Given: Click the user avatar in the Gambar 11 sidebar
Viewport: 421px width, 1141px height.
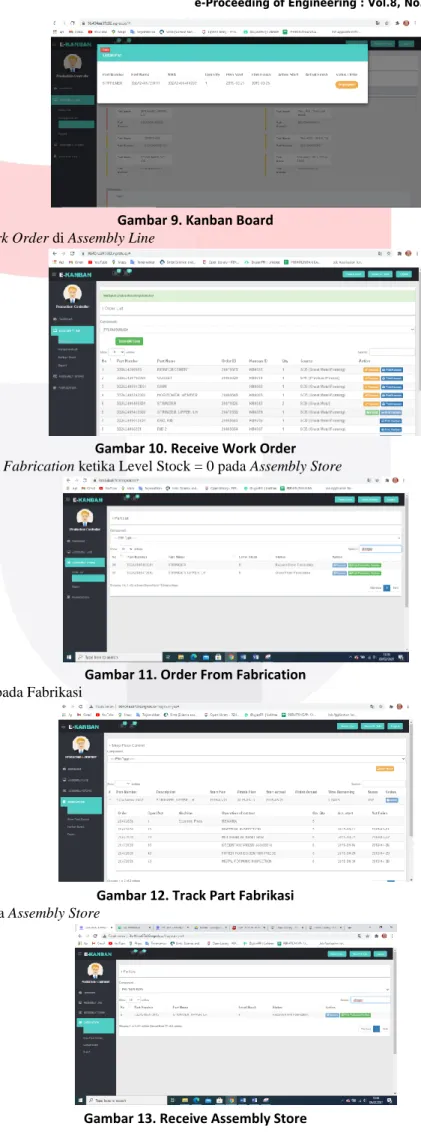Looking at the screenshot, I should tap(86, 519).
